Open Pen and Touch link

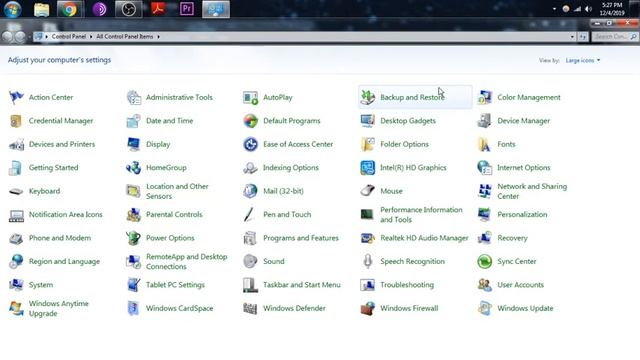coord(287,215)
